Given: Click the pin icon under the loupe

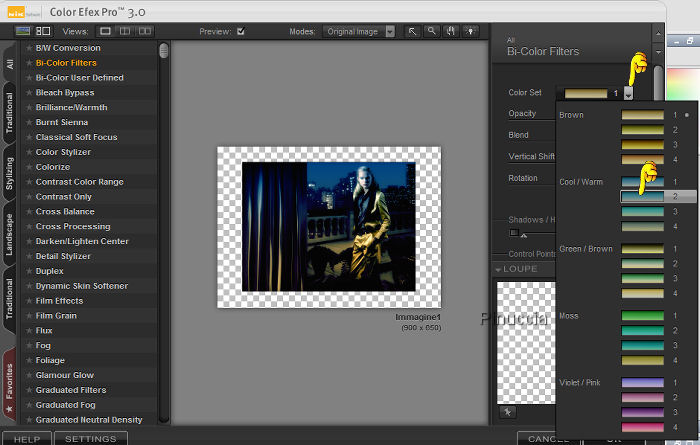Looking at the screenshot, I should click(508, 411).
